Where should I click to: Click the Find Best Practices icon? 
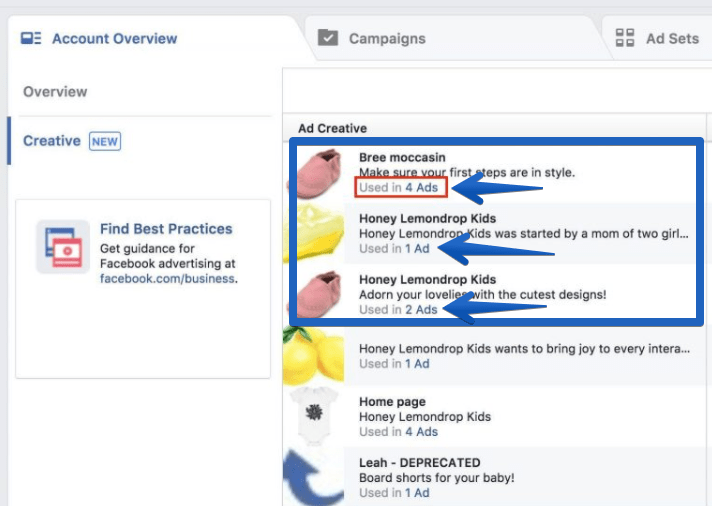pyautogui.click(x=63, y=247)
